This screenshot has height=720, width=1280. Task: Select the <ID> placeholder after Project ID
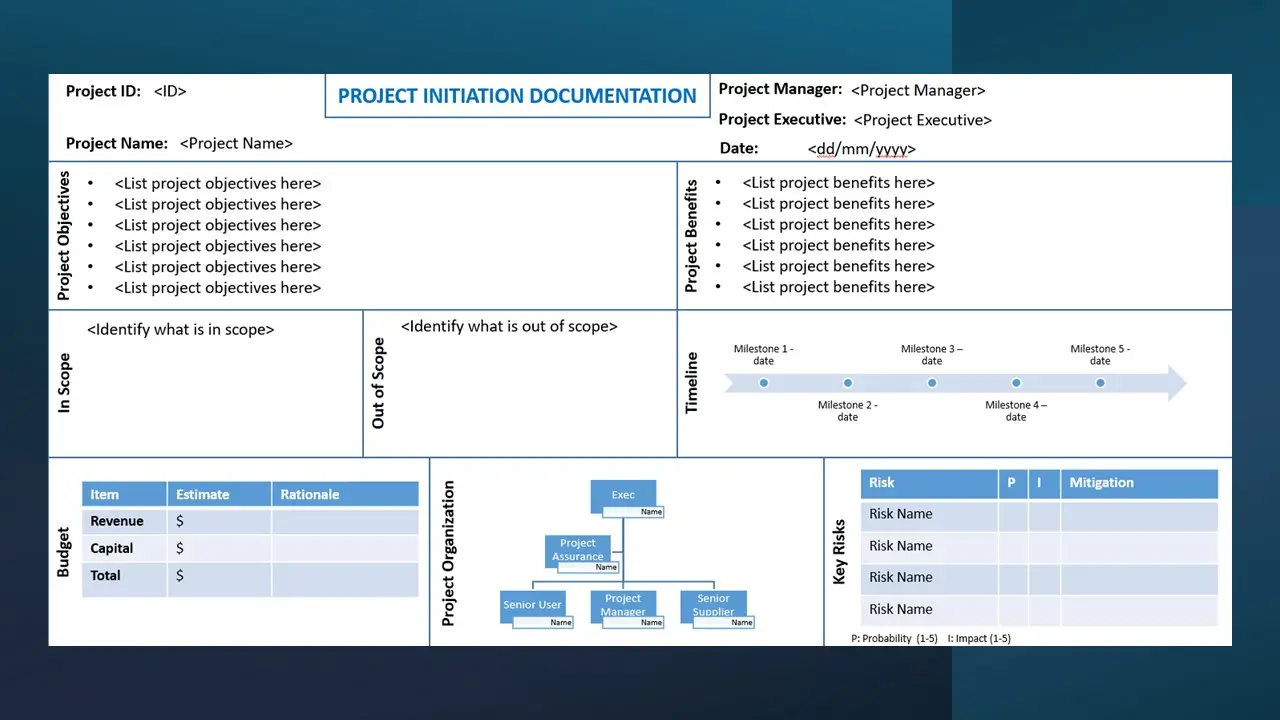click(170, 91)
